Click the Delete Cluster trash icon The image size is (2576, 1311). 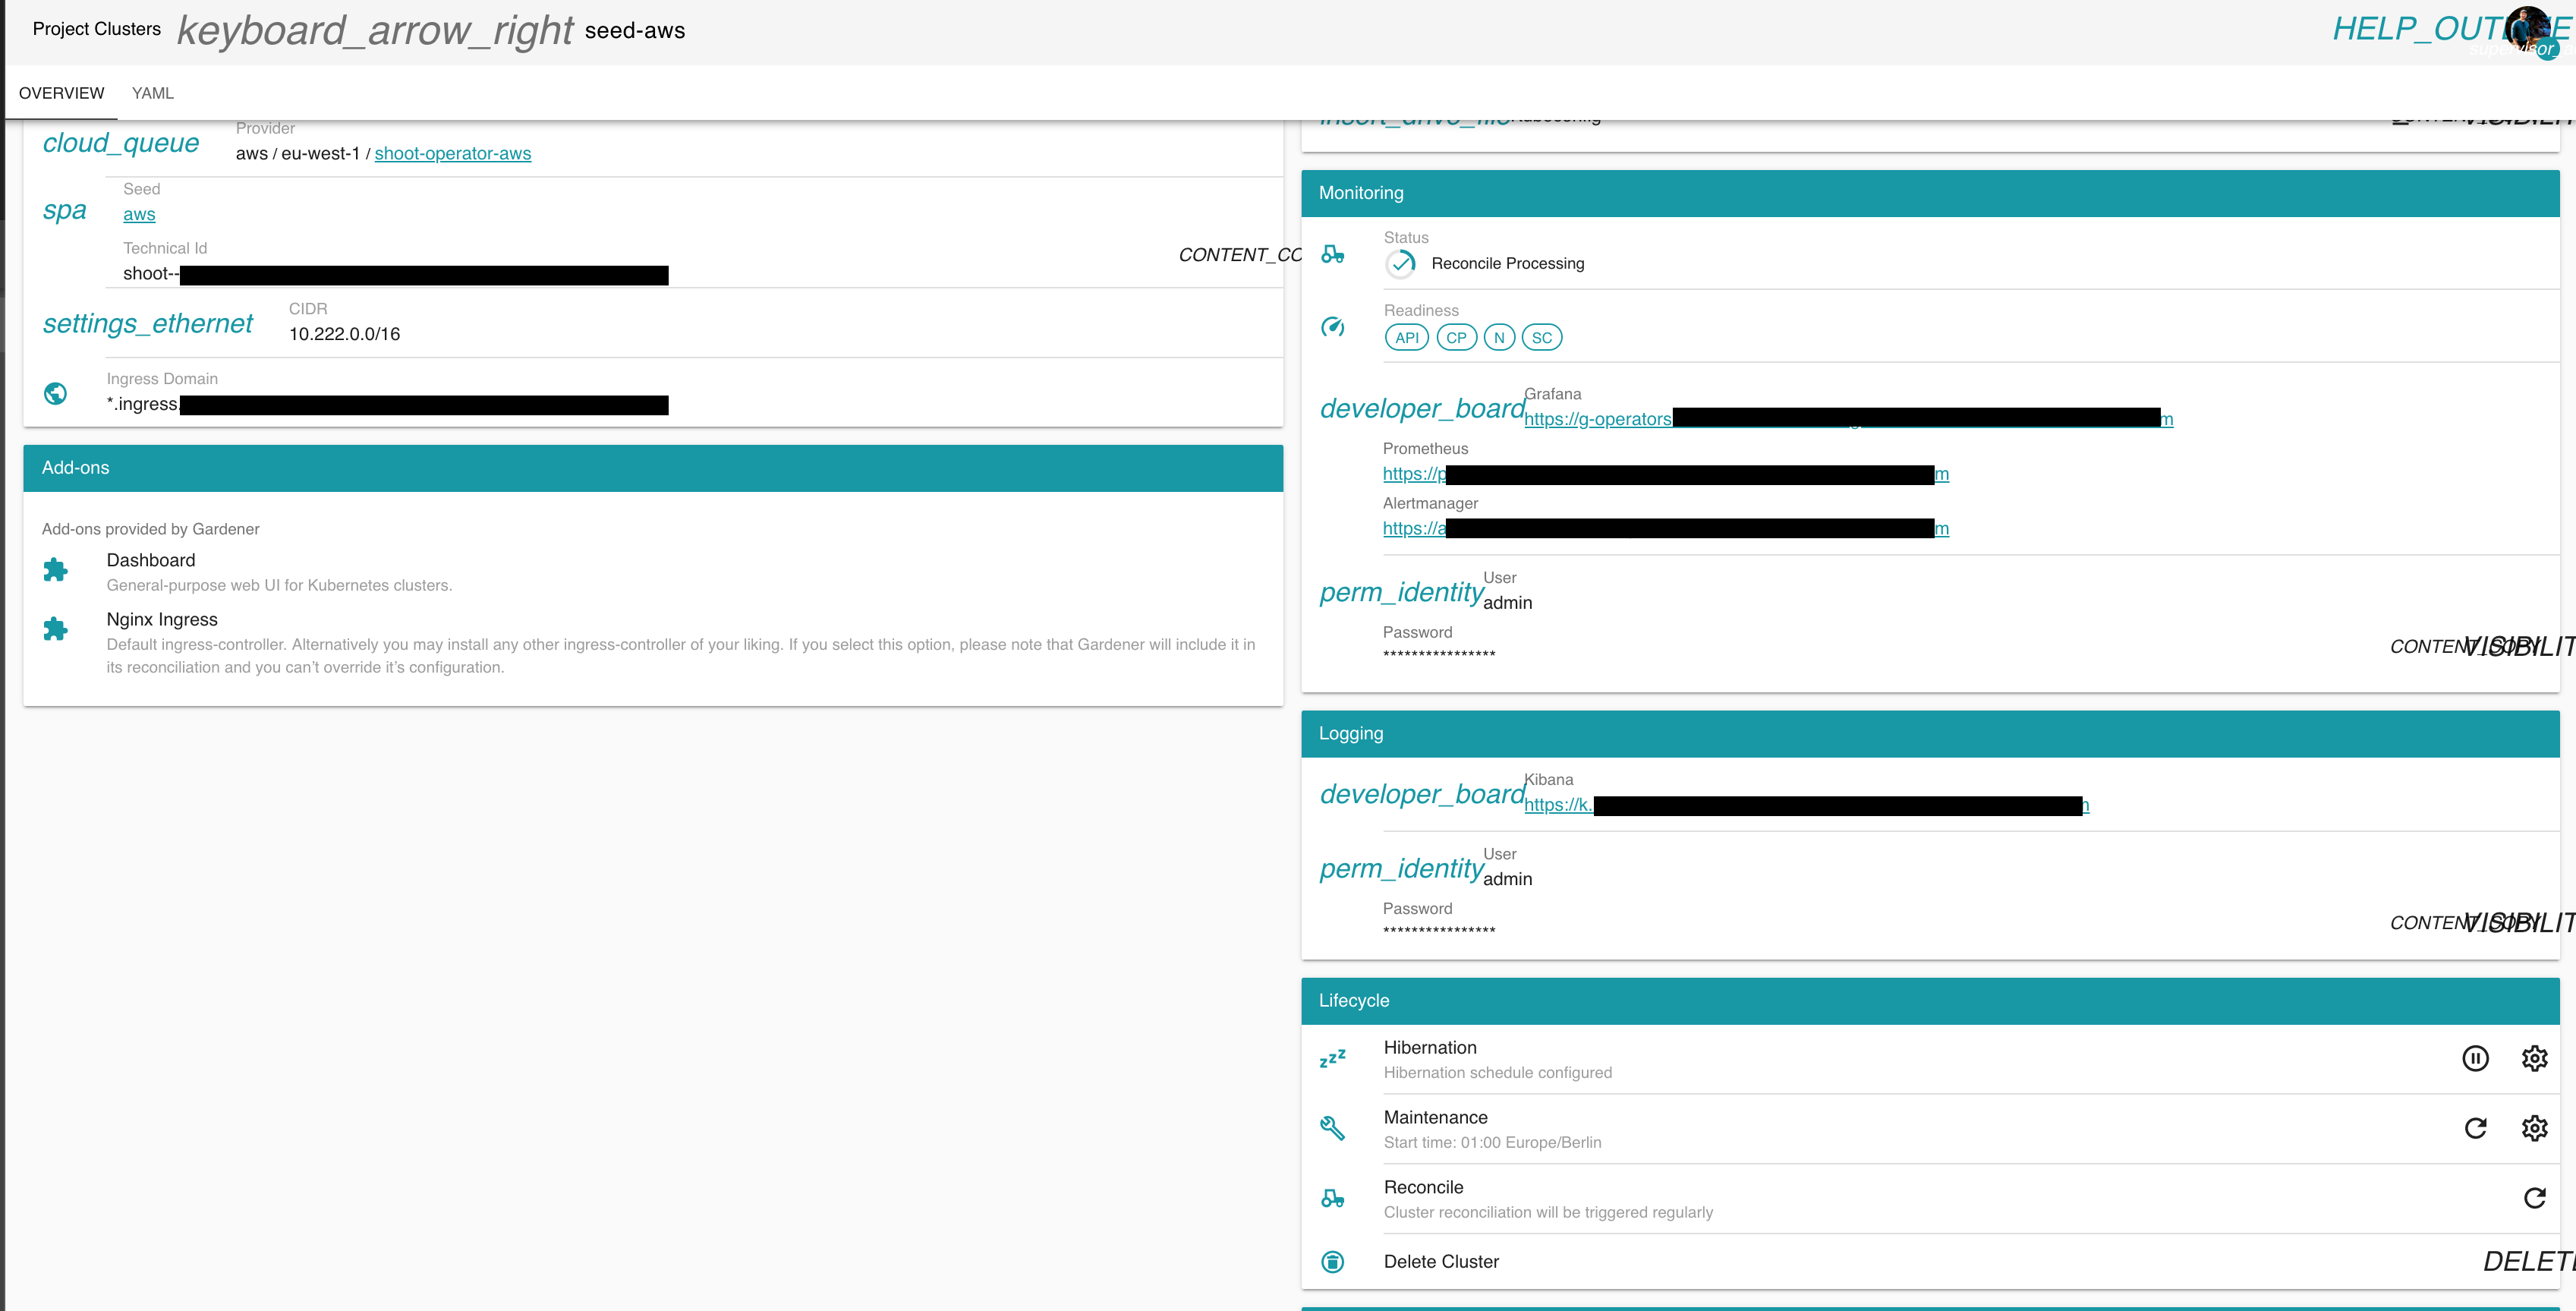coord(1334,1262)
